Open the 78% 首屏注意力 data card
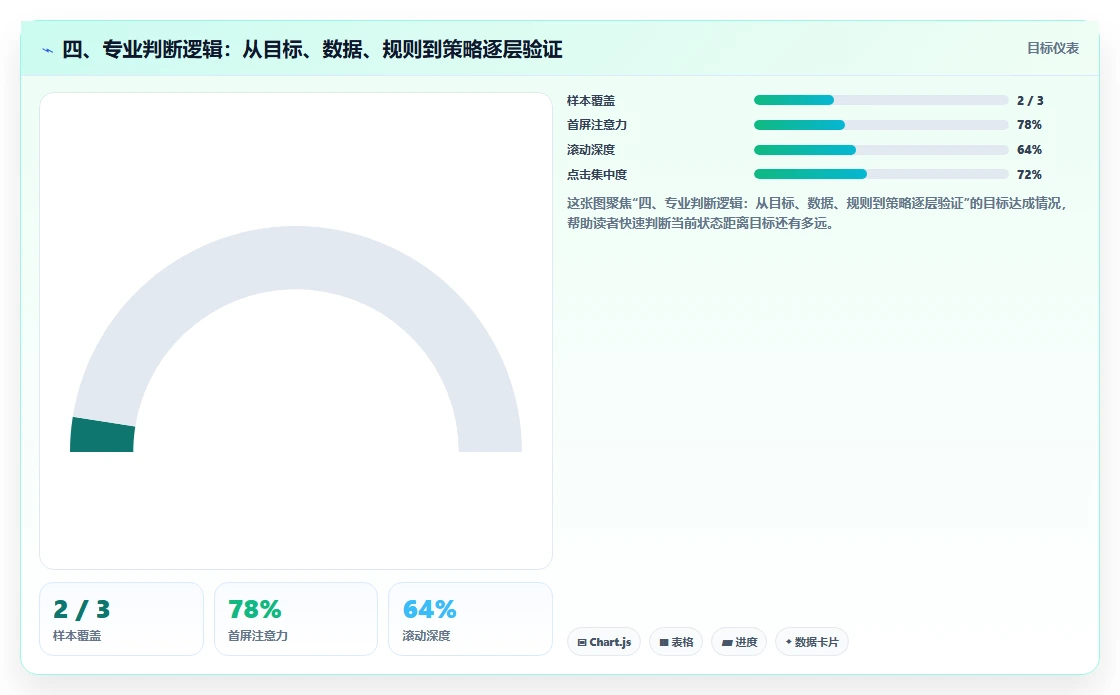Viewport: 1120px width, 695px height. (x=296, y=619)
